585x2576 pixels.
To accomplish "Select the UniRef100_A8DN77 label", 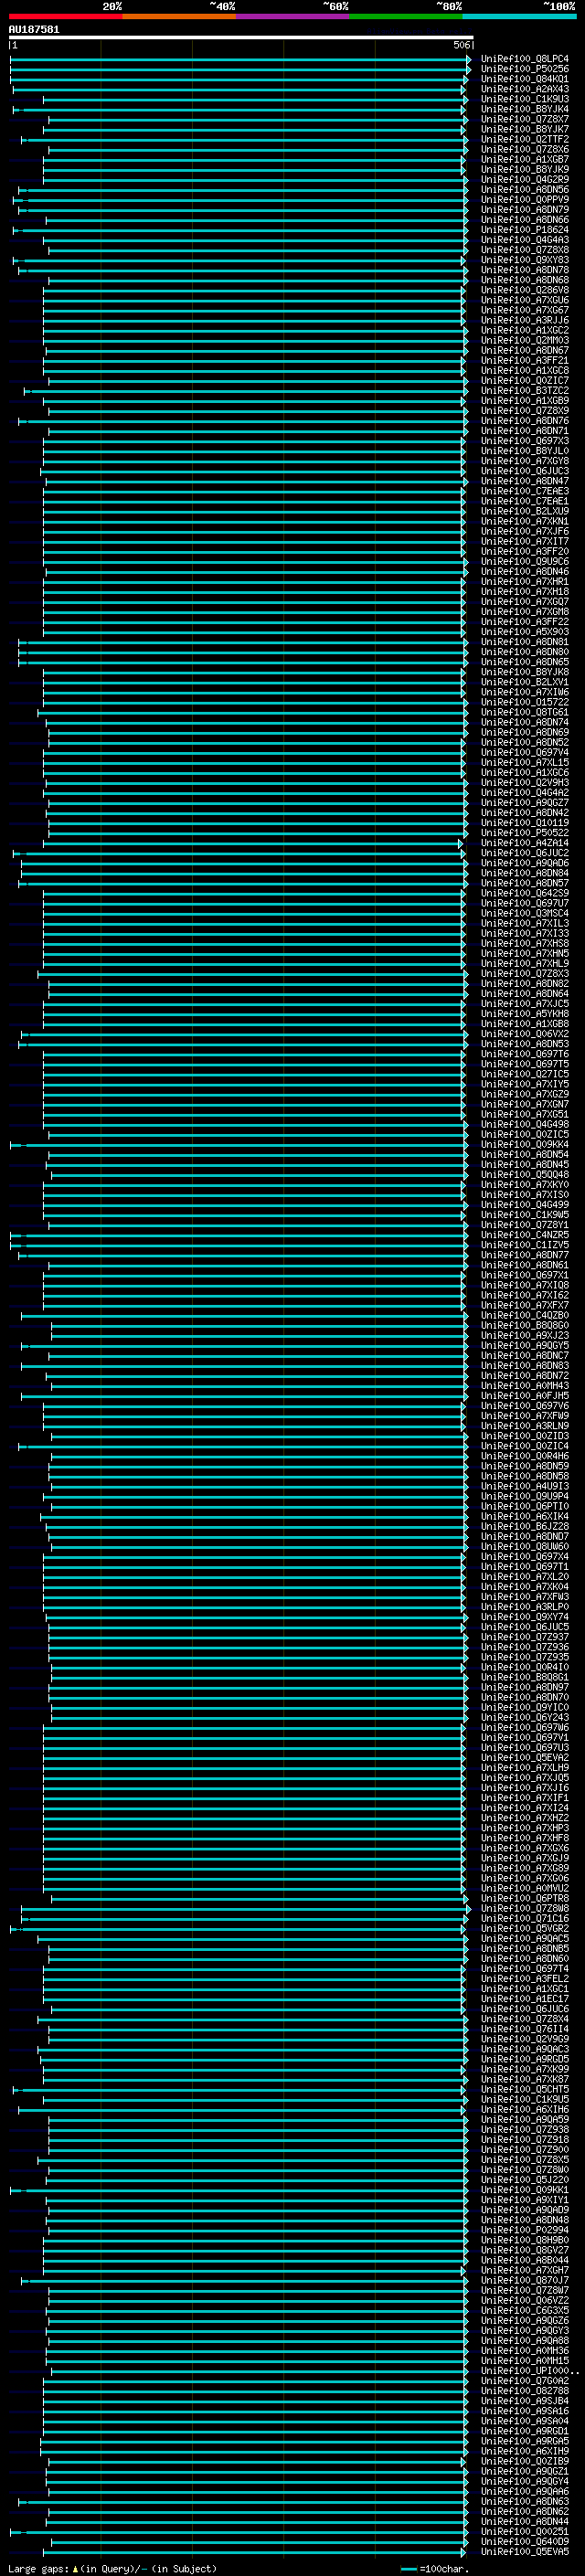I will tap(525, 1255).
